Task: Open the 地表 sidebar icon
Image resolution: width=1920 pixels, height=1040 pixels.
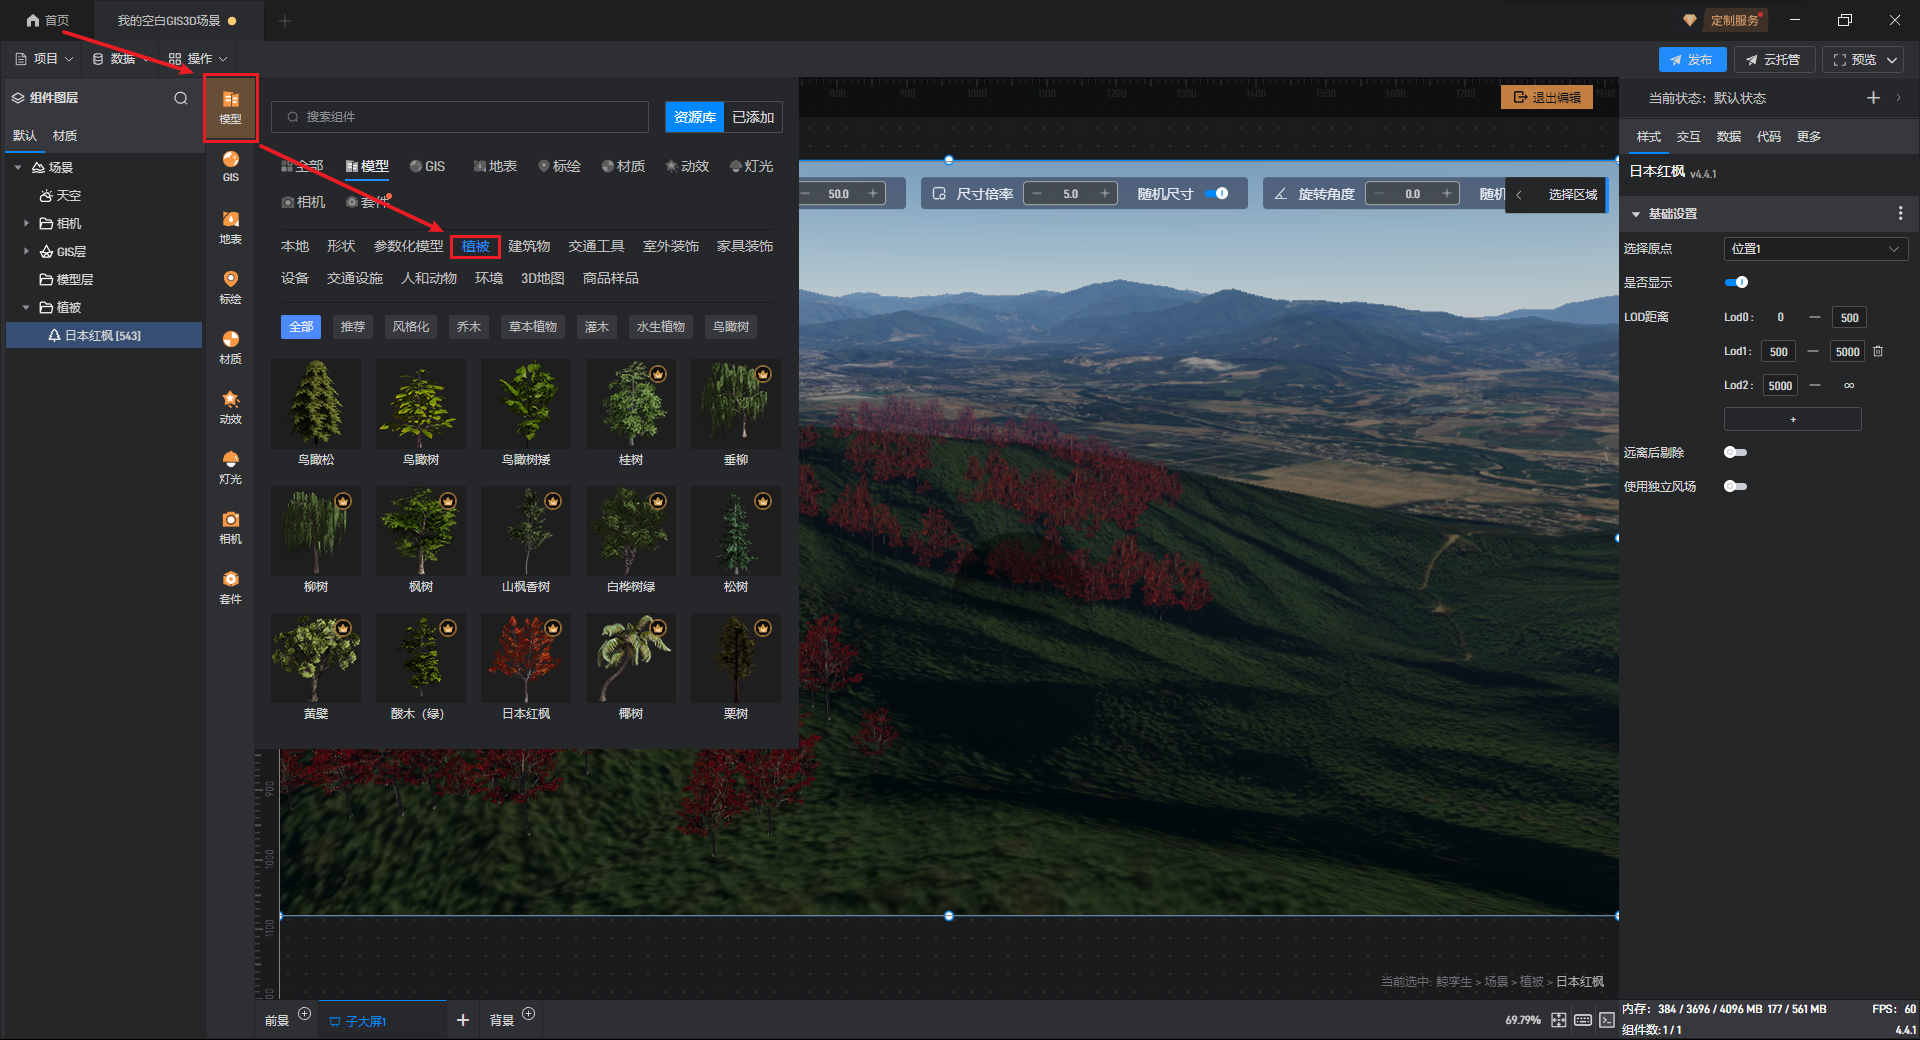Action: (231, 227)
